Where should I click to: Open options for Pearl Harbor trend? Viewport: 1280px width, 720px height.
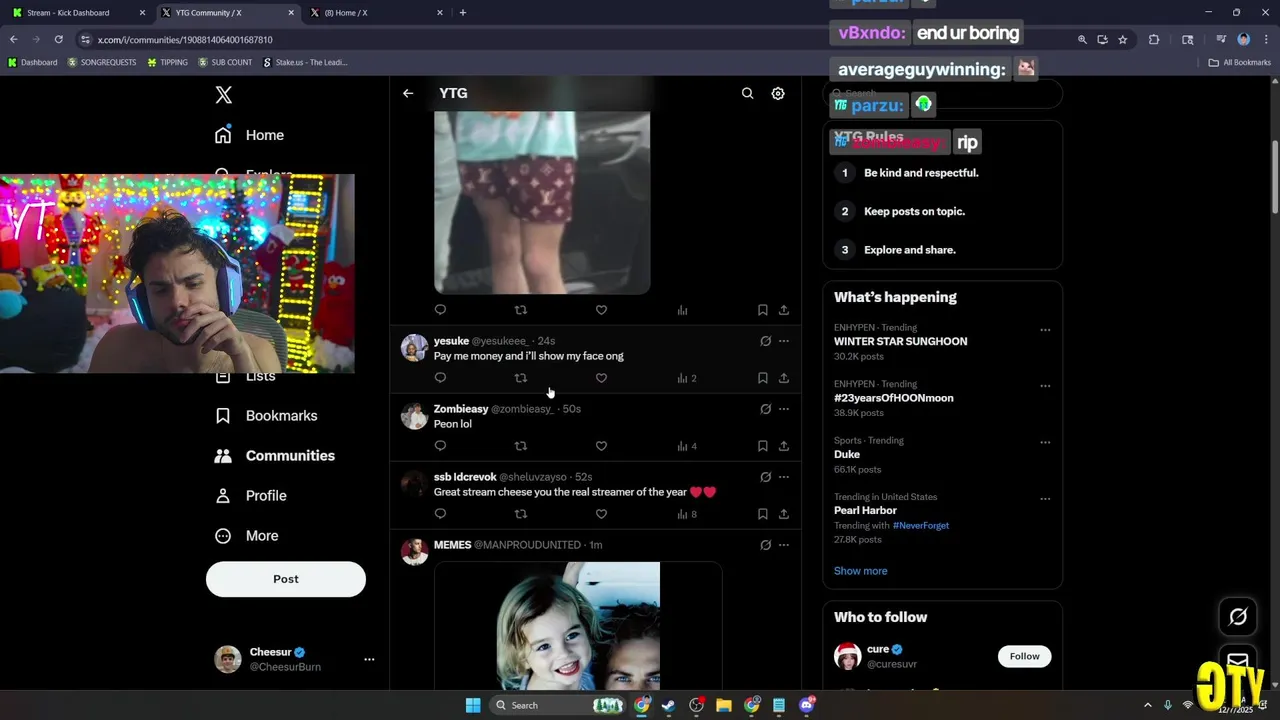coord(1045,499)
